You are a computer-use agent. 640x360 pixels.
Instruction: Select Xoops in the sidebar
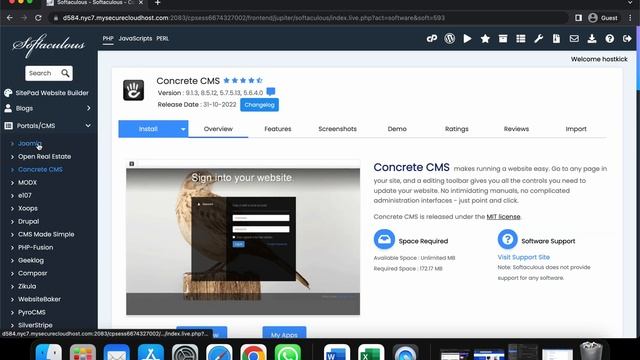coord(28,208)
